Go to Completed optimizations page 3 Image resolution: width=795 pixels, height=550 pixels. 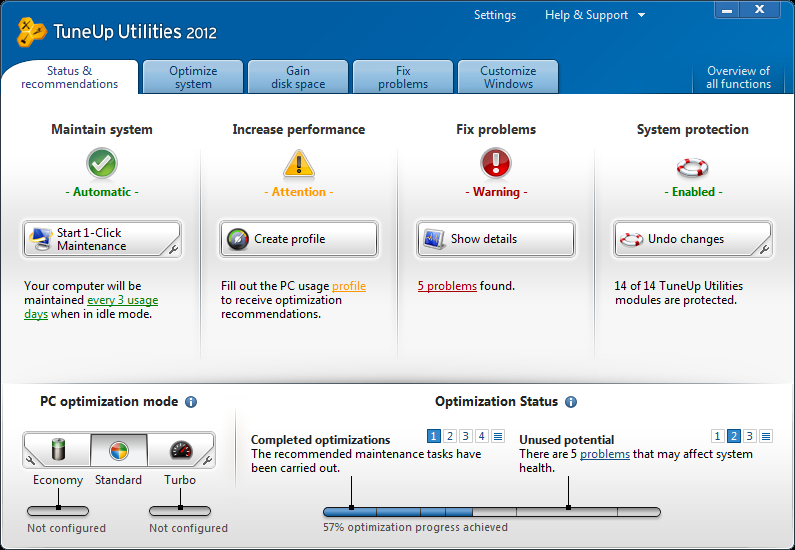click(x=466, y=436)
